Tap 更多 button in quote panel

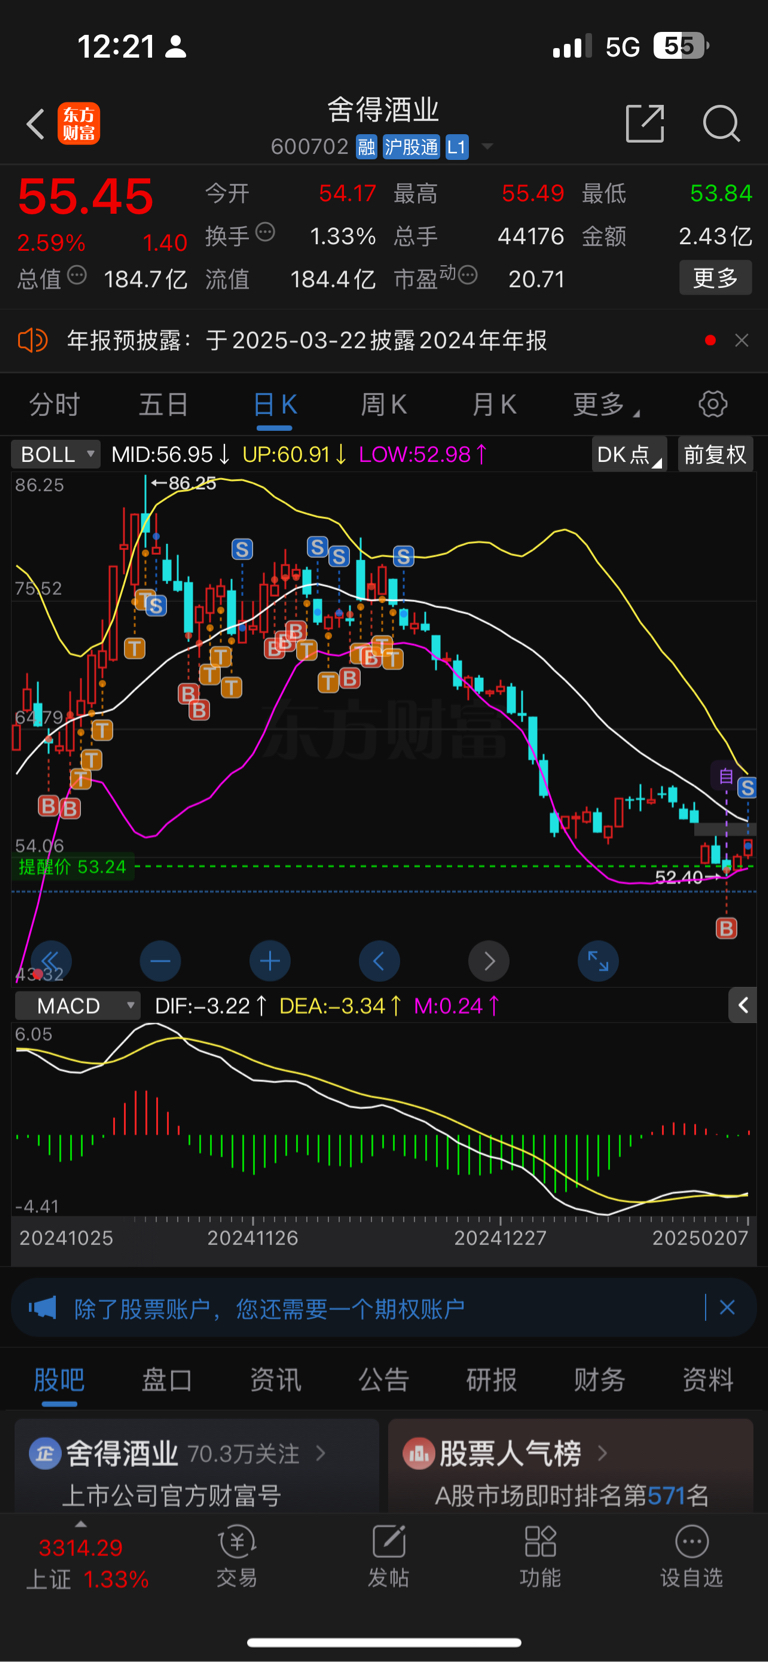(715, 277)
